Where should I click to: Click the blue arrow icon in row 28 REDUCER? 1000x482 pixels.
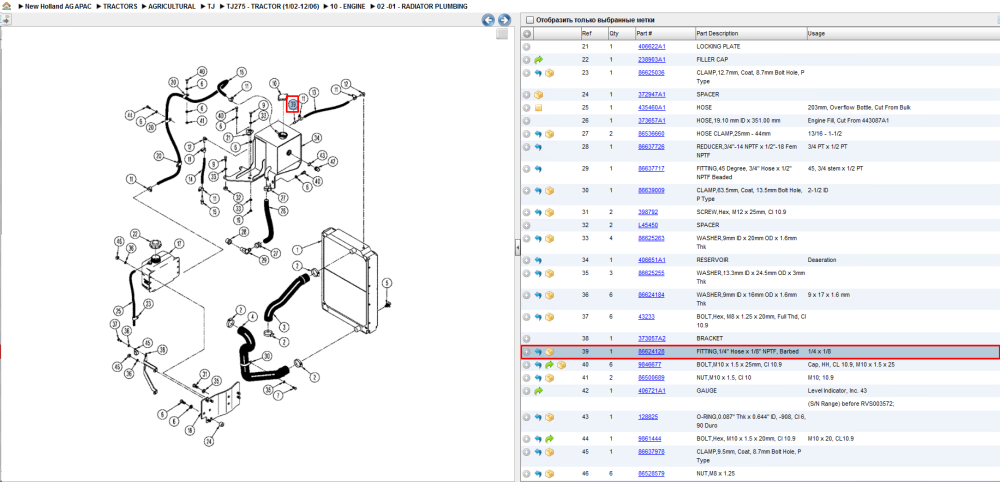[538, 147]
